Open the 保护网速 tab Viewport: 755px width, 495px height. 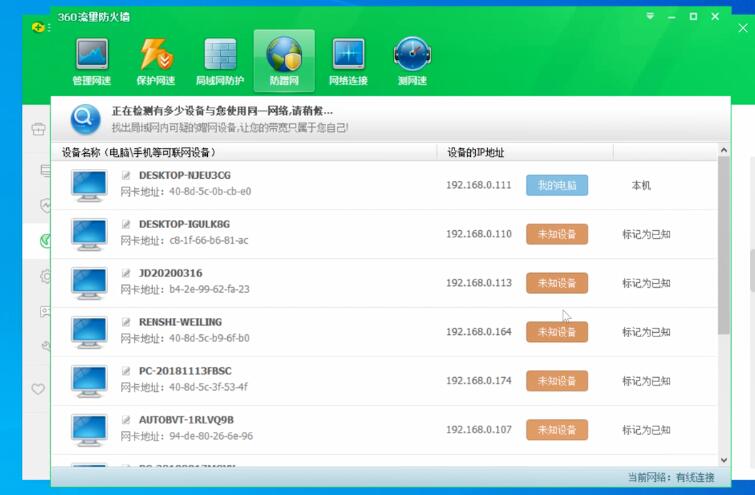156,61
